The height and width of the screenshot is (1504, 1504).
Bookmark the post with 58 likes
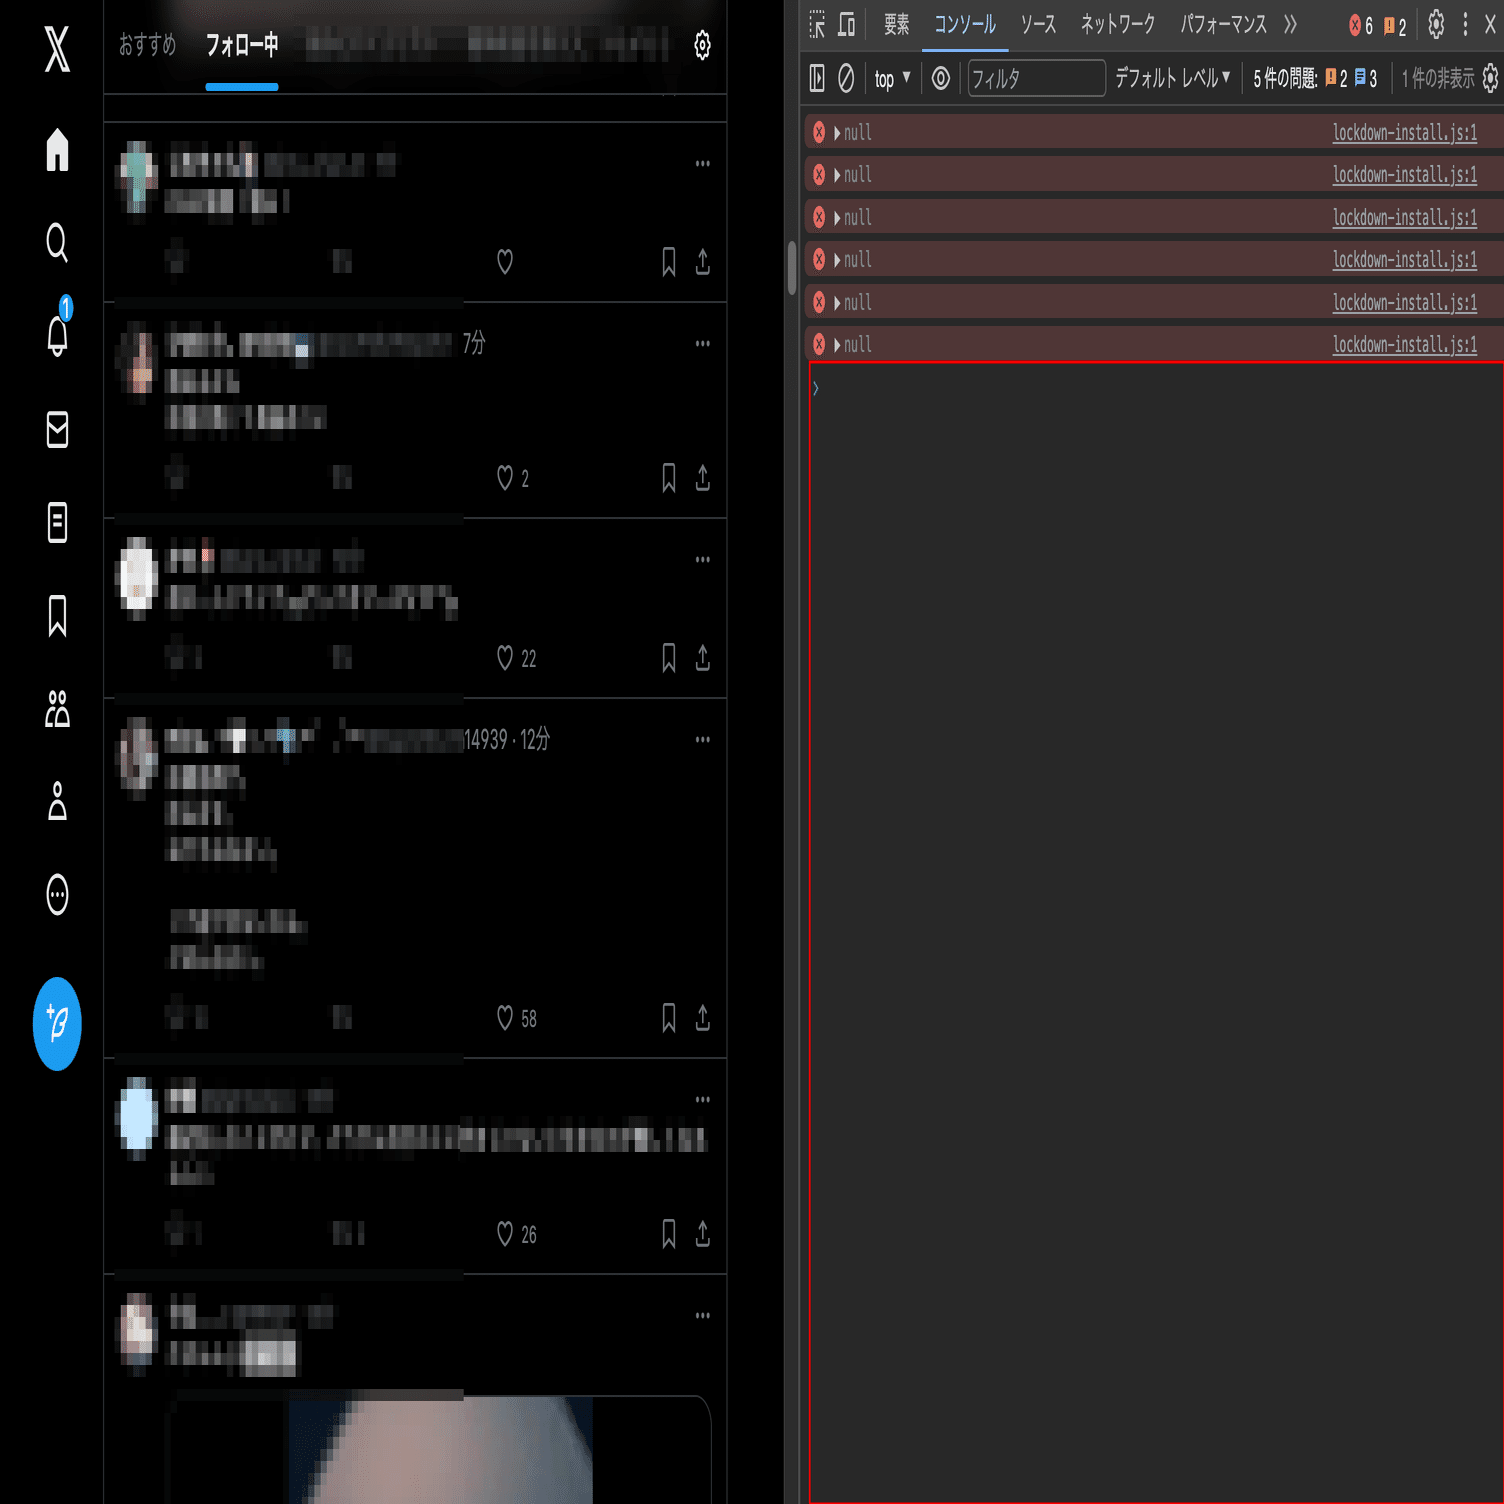coord(669,1019)
